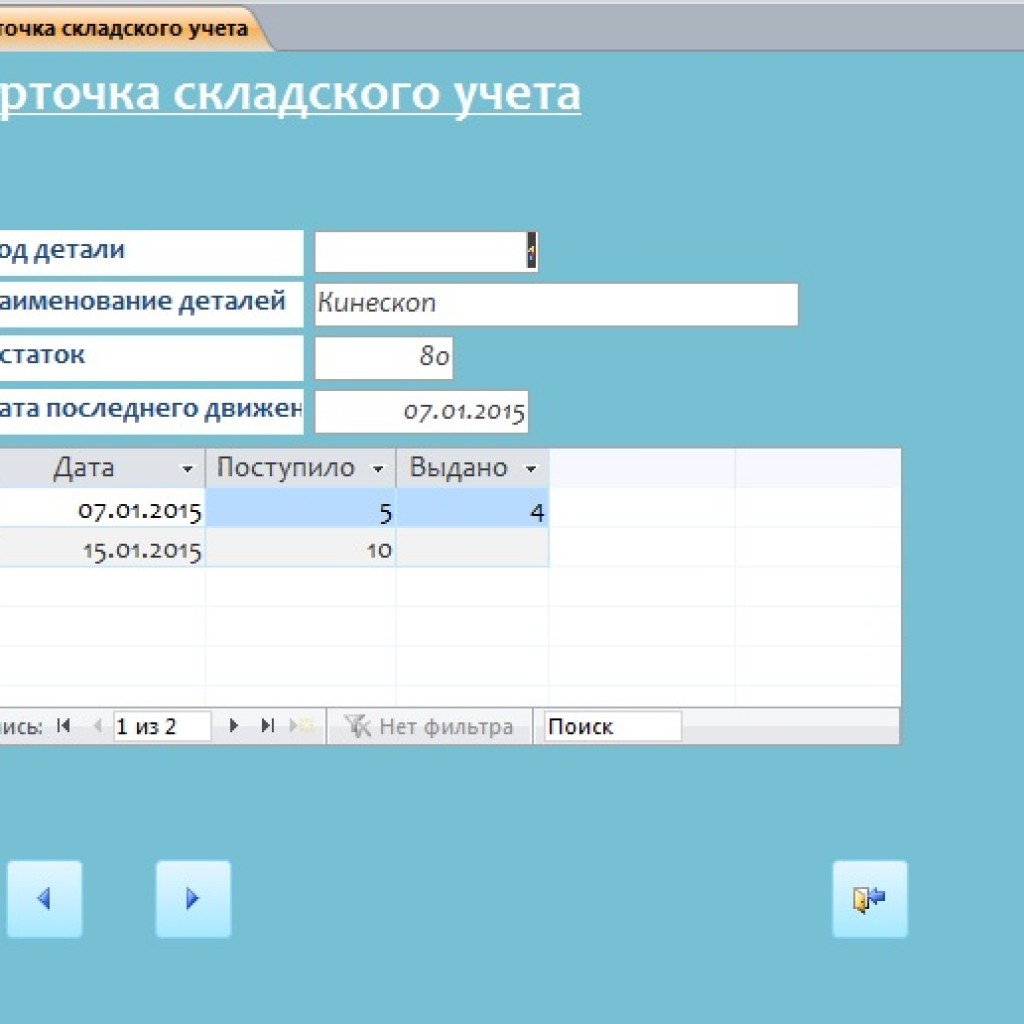Click the 'Поиск' search box
The width and height of the screenshot is (1024, 1024).
[612, 727]
